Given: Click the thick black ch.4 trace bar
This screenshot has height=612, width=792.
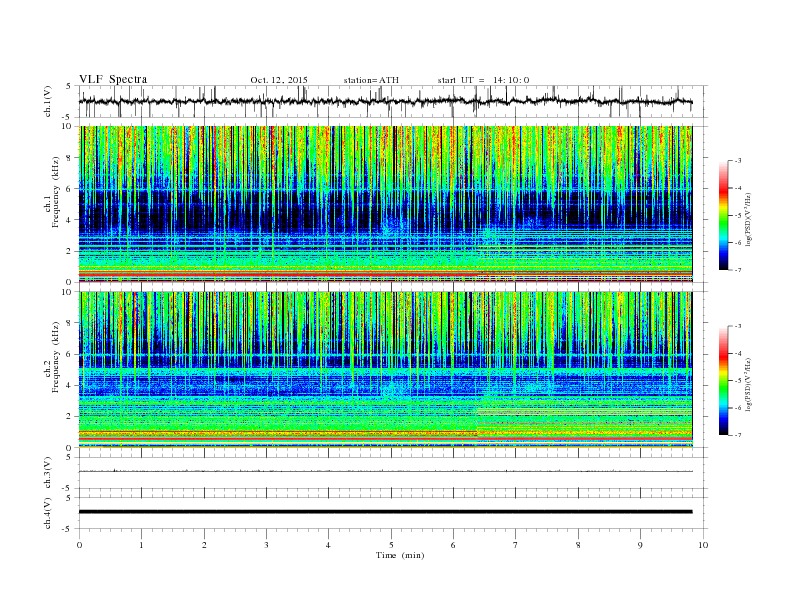Looking at the screenshot, I should point(385,512).
